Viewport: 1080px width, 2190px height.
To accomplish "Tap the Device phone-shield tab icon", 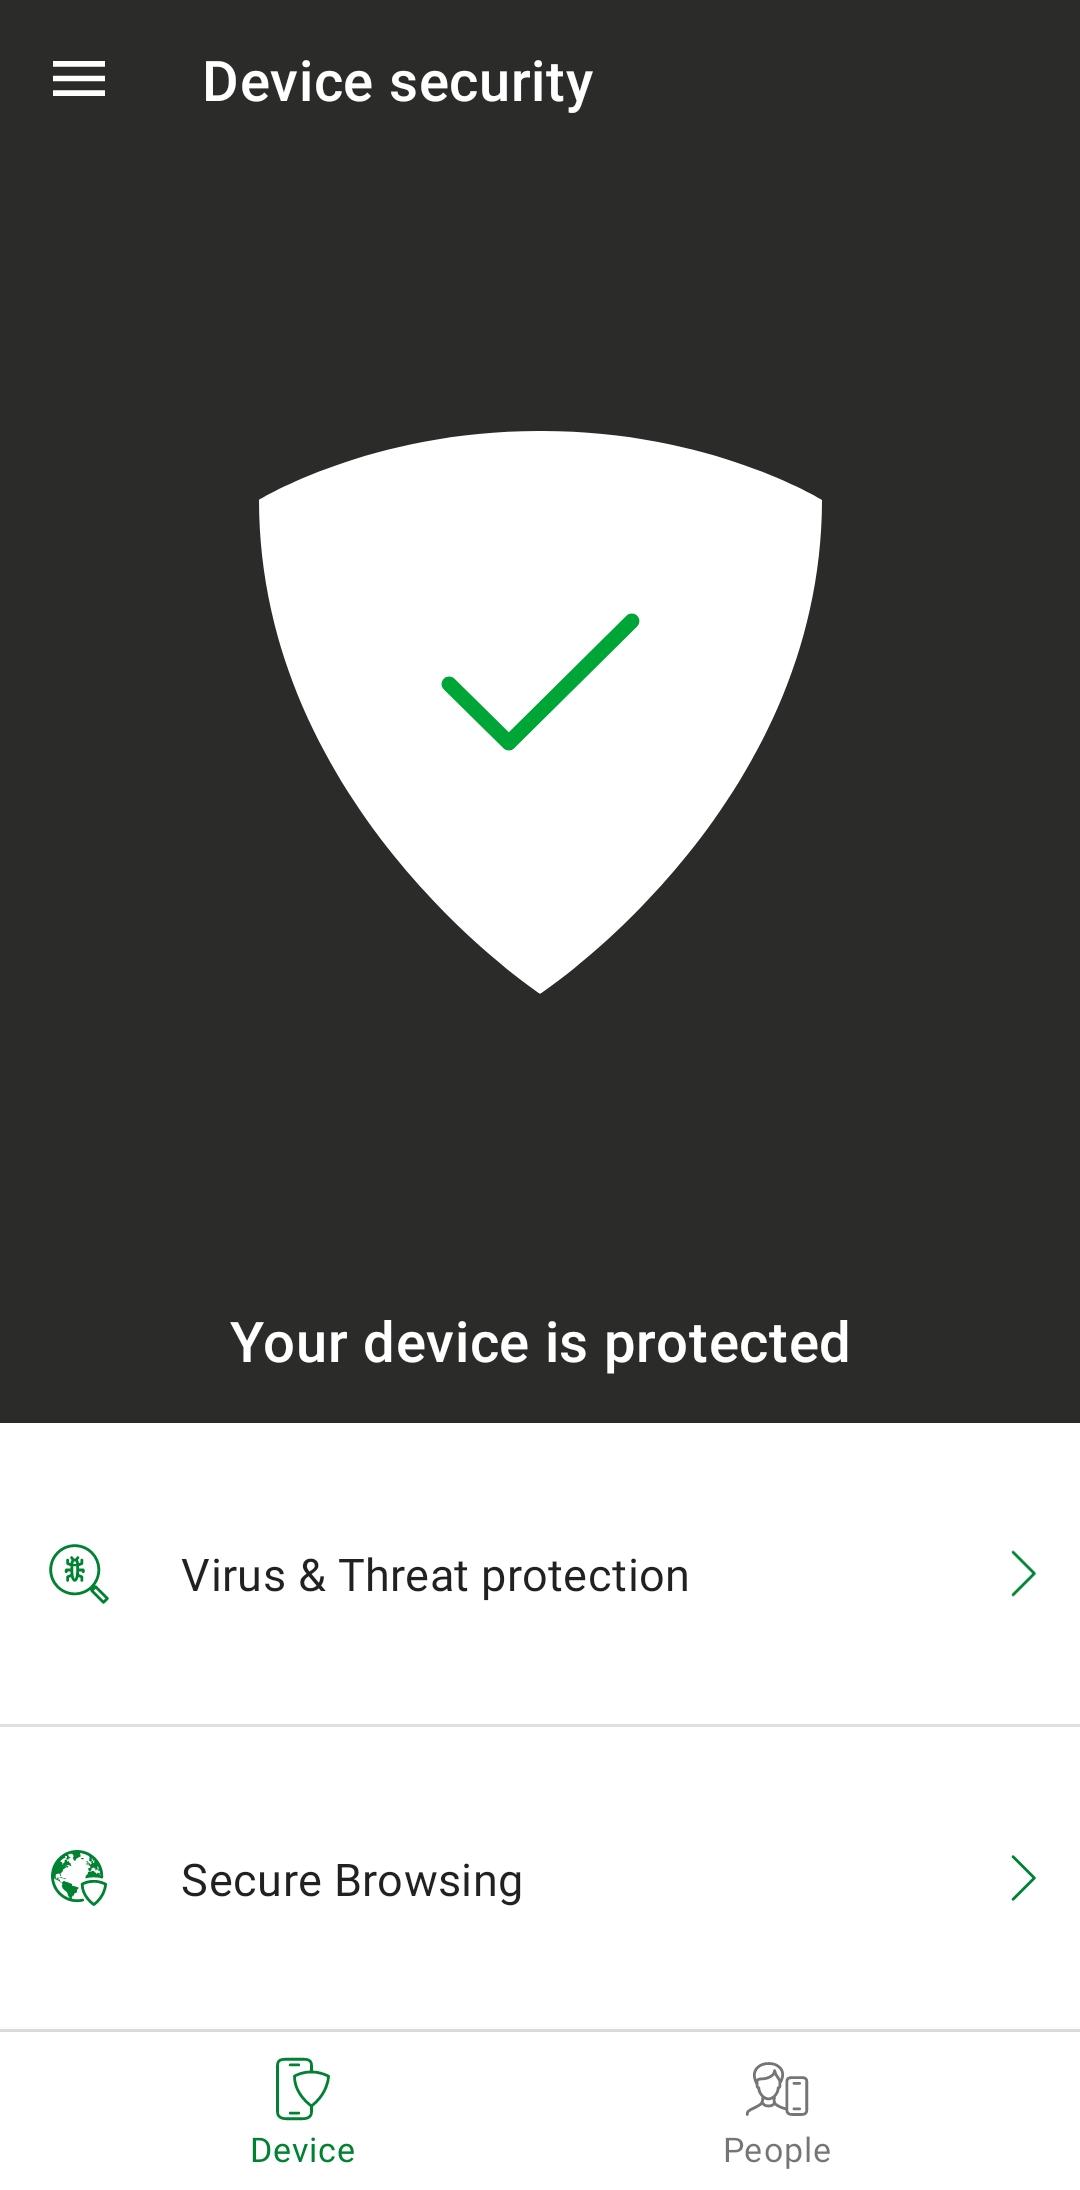I will coord(302,2088).
